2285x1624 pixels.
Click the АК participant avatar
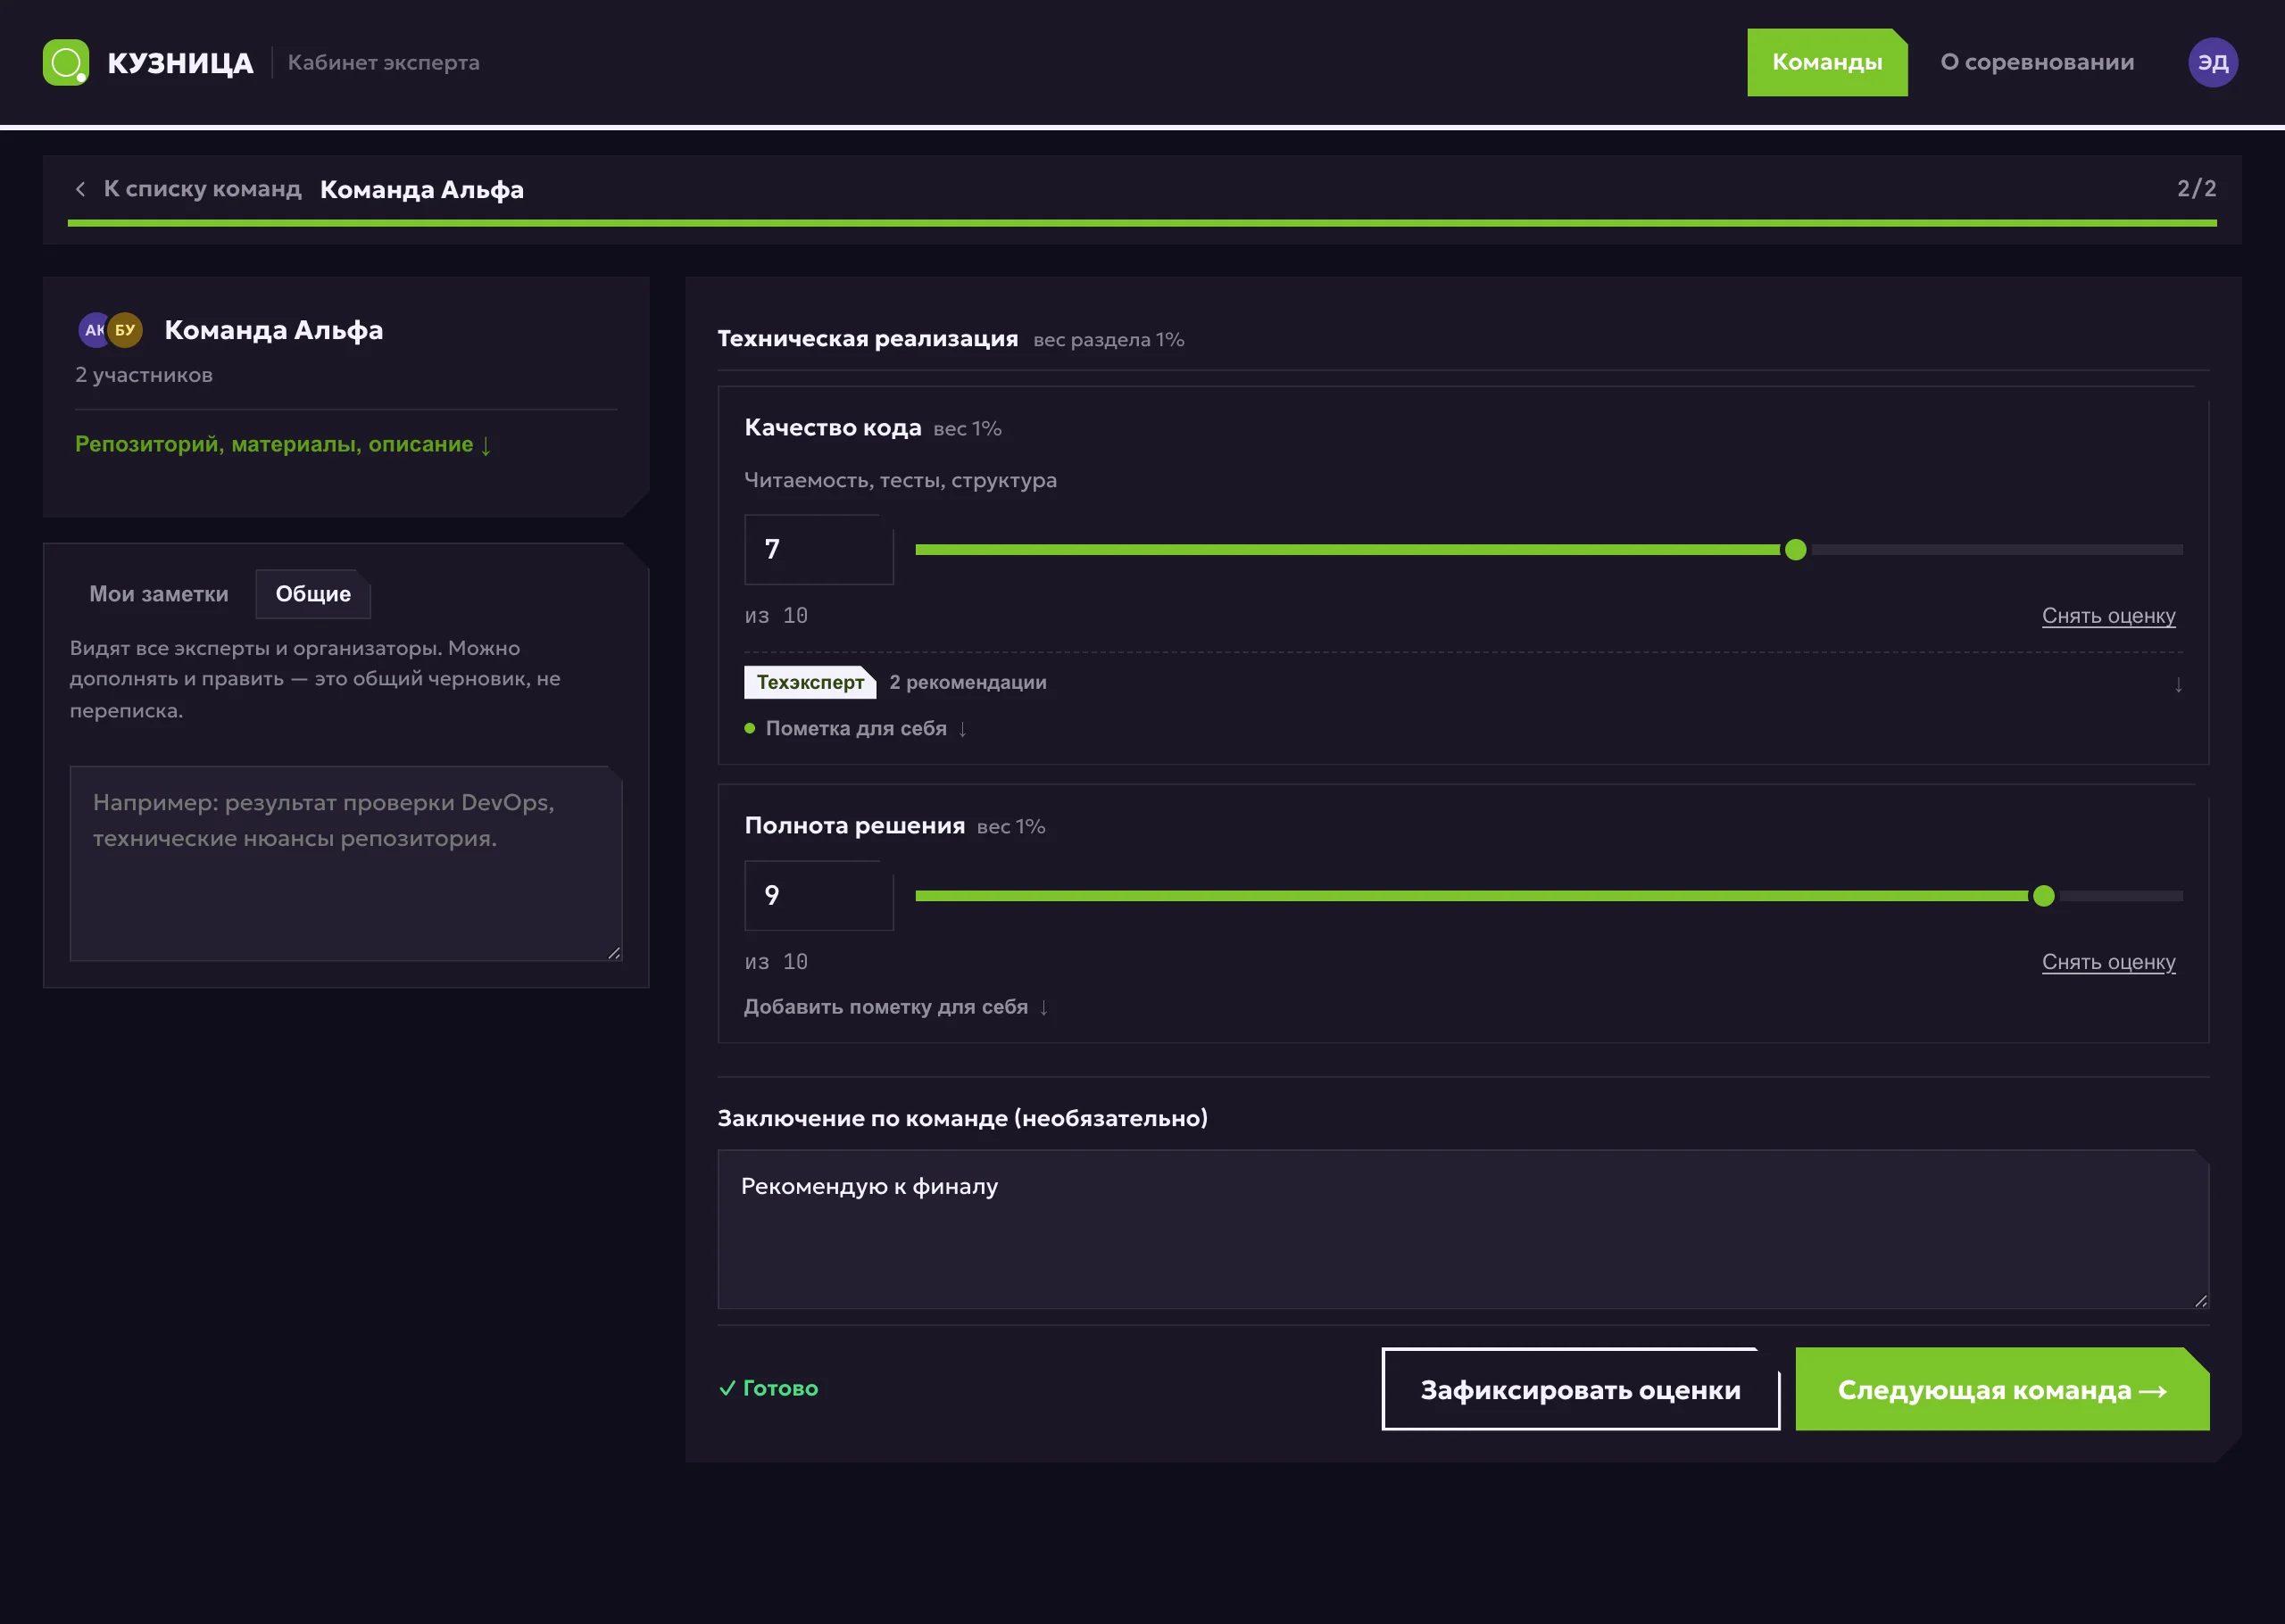pos(93,330)
